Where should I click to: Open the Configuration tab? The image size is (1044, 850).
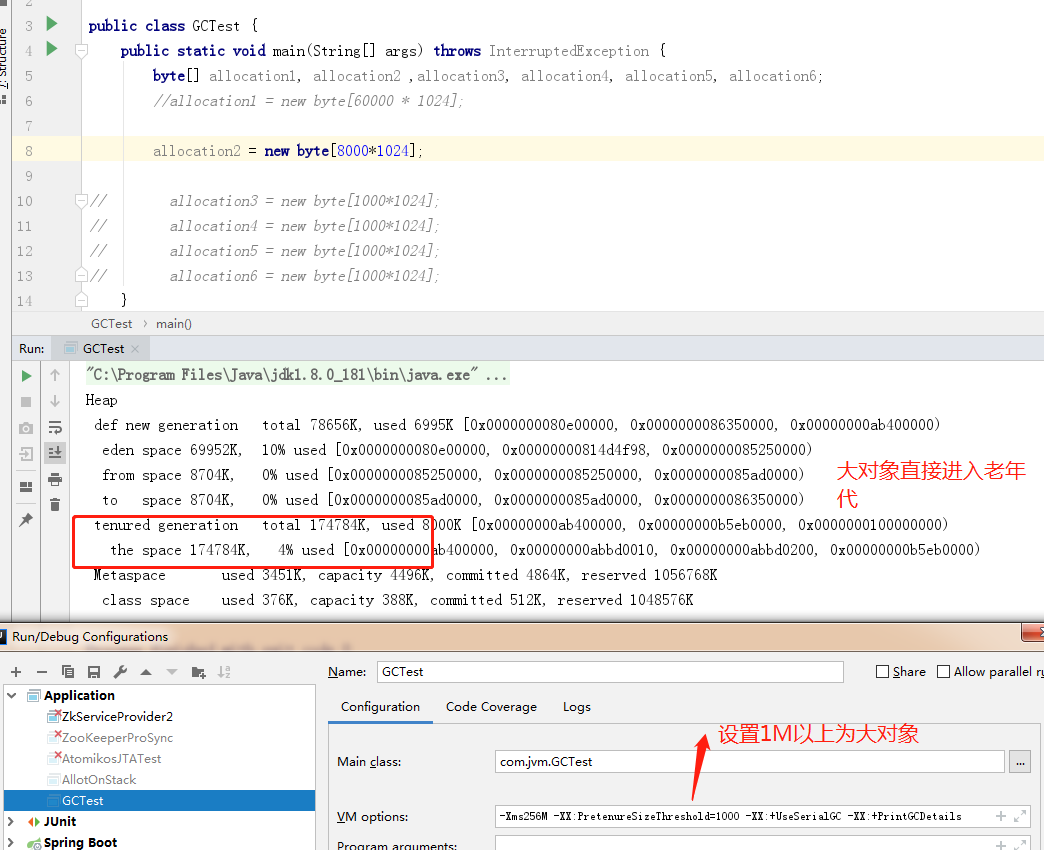[x=380, y=707]
